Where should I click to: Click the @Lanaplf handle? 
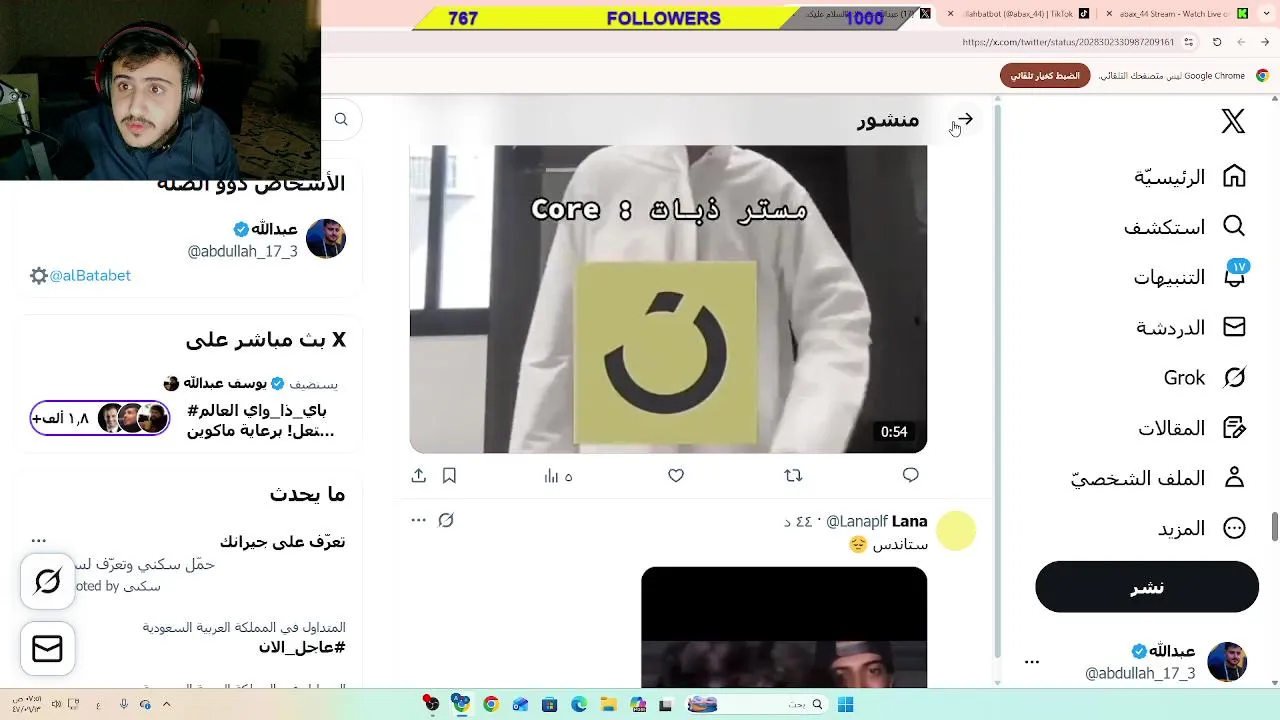click(857, 522)
